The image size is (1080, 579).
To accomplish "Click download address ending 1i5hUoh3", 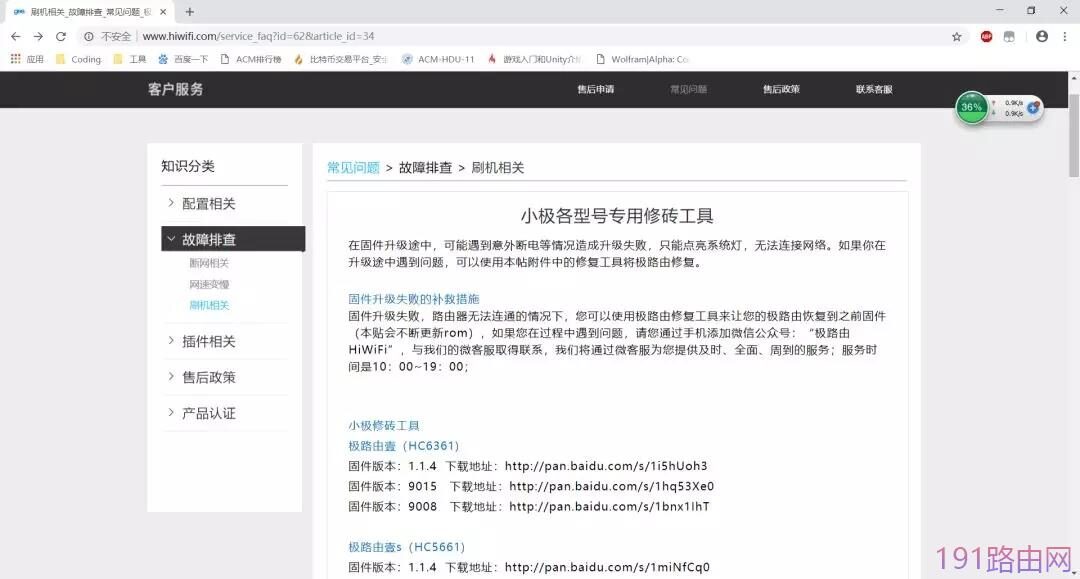I will 606,466.
